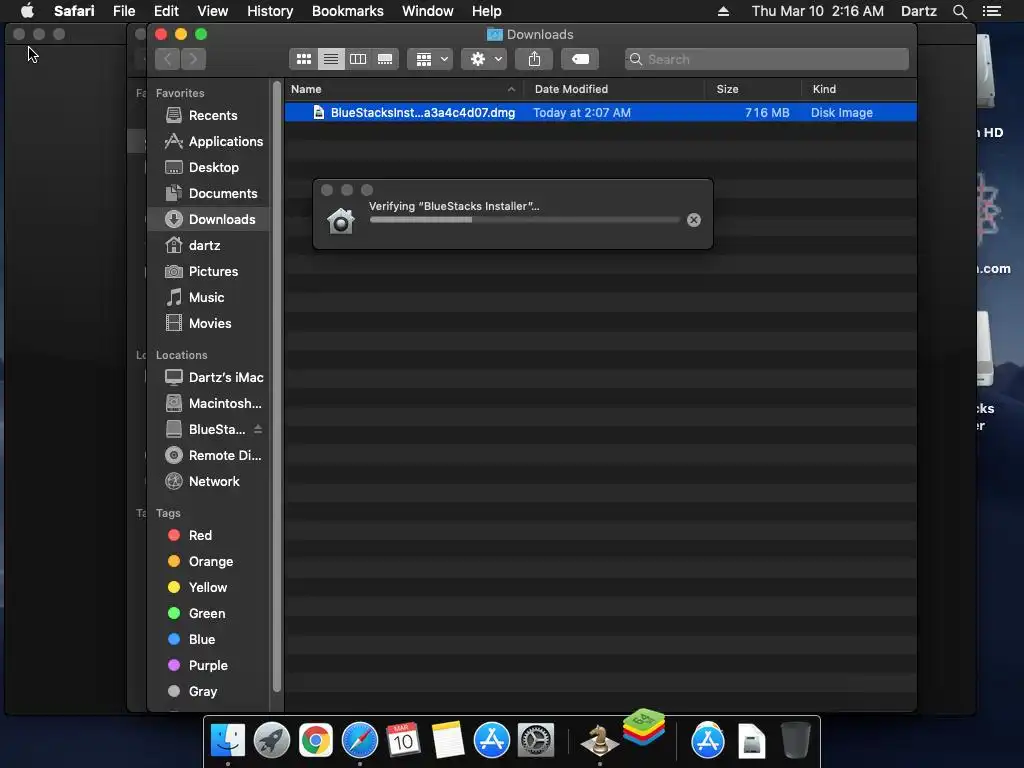Click the Finder search field
This screenshot has height=768, width=1024.
[x=767, y=59]
